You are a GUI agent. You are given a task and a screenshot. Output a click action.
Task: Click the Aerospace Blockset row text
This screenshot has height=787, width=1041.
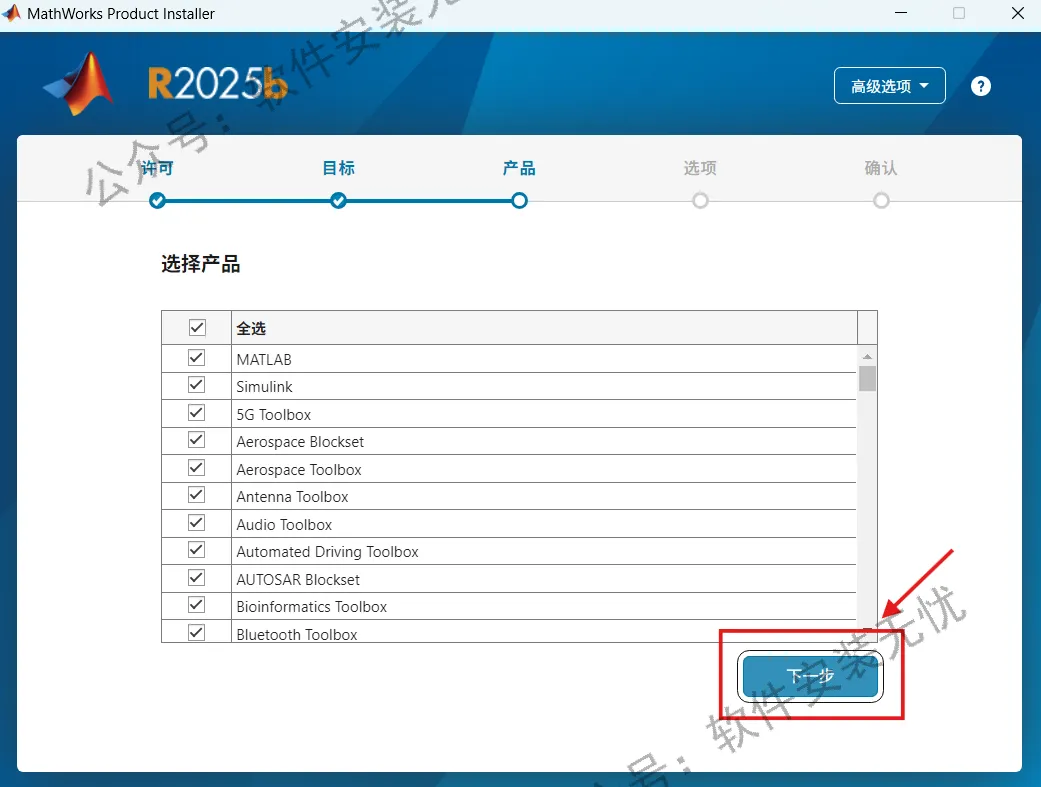coord(300,442)
